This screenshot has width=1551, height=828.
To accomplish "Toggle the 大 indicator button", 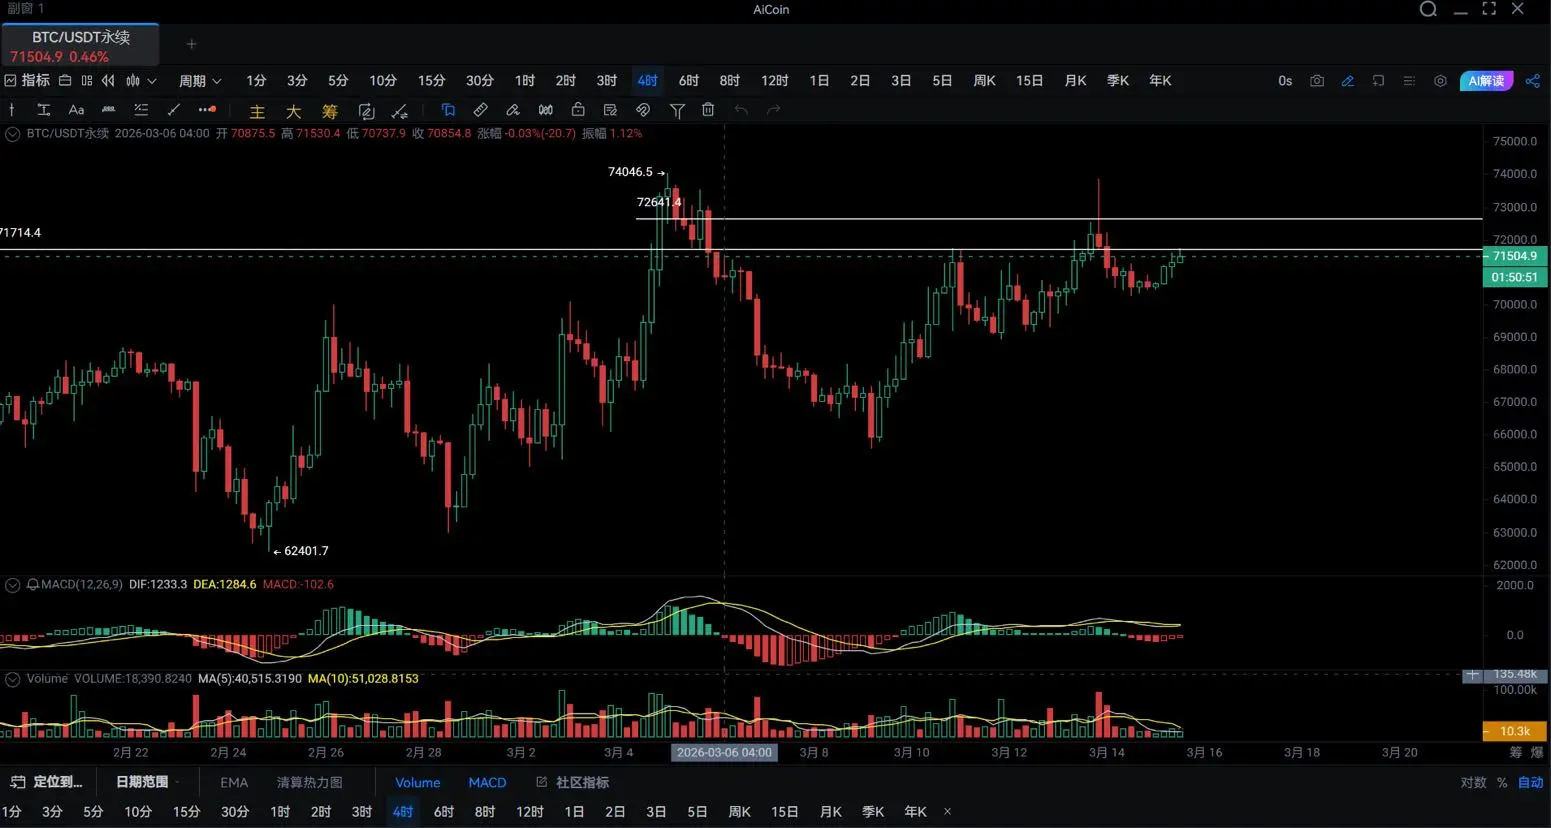I will [x=293, y=111].
